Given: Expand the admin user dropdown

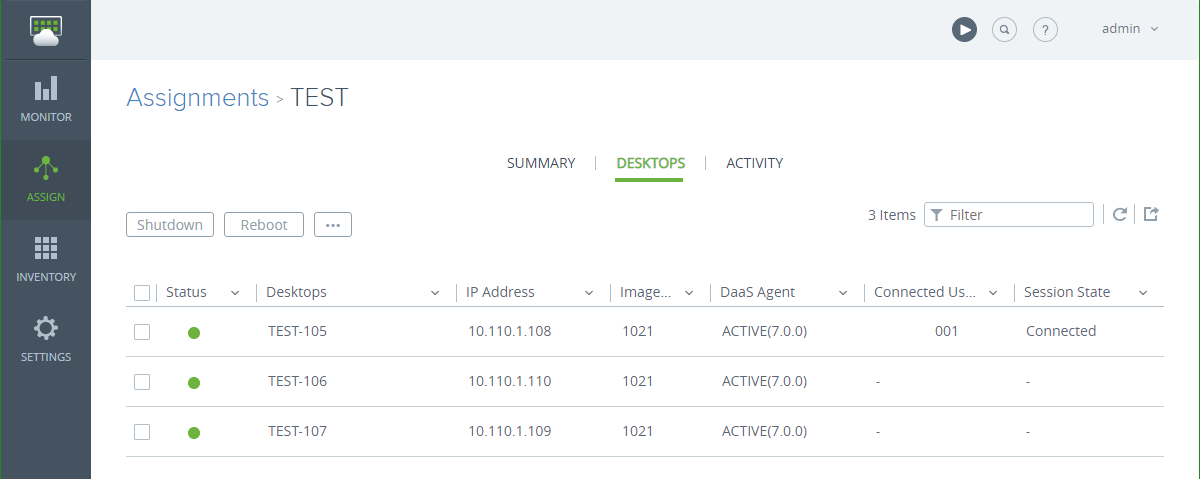Looking at the screenshot, I should tap(1130, 29).
